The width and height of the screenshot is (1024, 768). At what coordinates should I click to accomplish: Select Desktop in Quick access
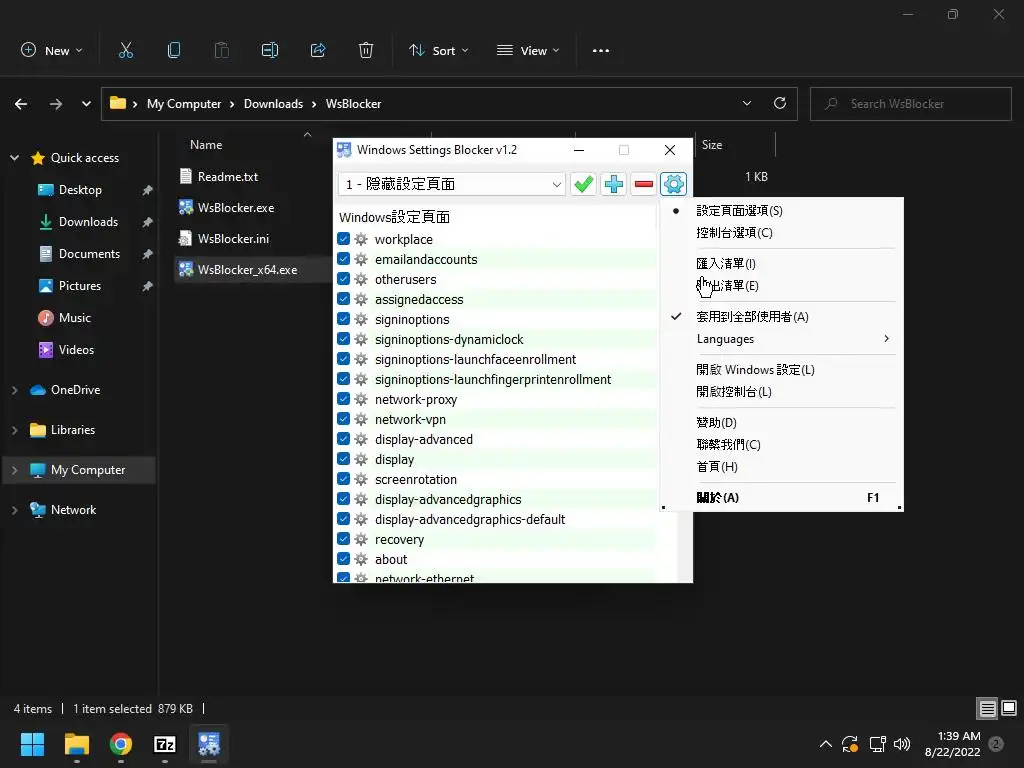80,190
